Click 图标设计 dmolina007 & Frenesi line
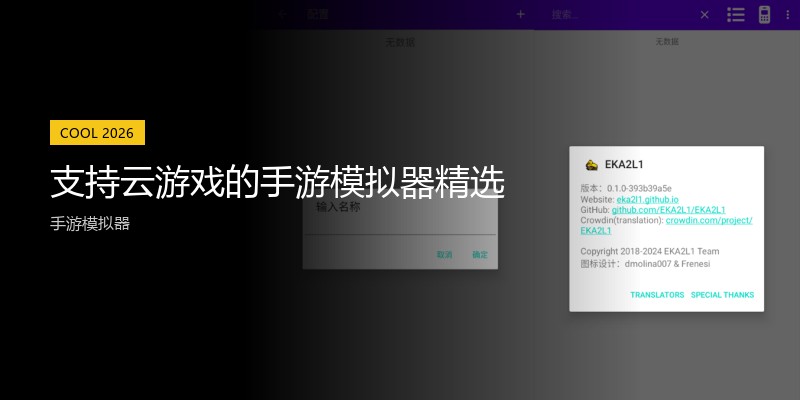 coord(645,264)
